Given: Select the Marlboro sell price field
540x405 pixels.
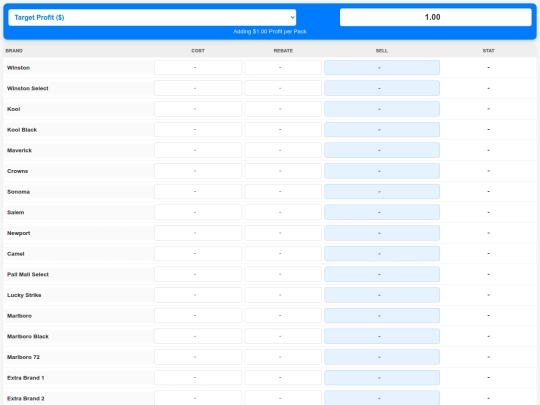Looking at the screenshot, I should tap(382, 315).
